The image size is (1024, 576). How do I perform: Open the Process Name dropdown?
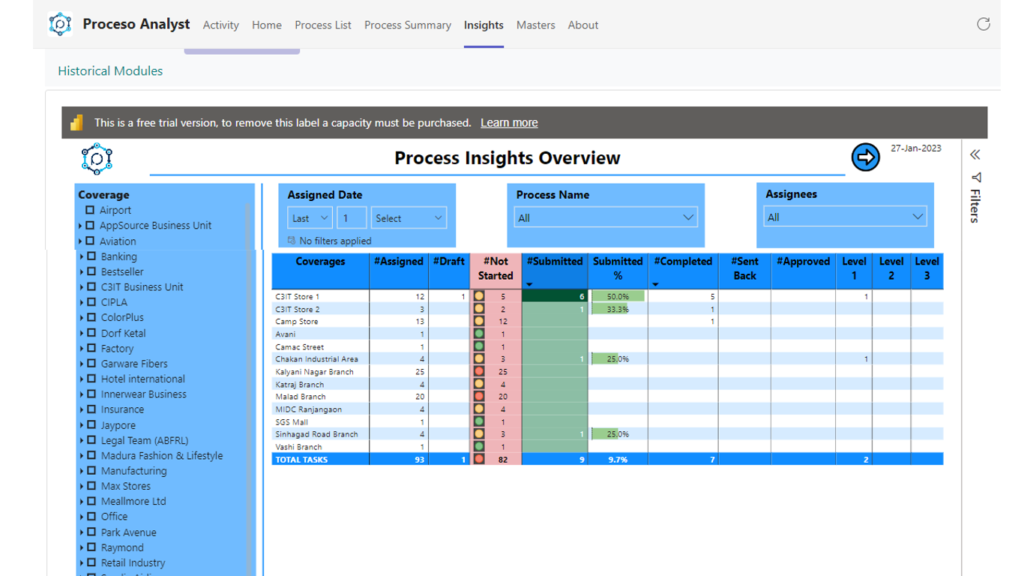[x=606, y=217]
